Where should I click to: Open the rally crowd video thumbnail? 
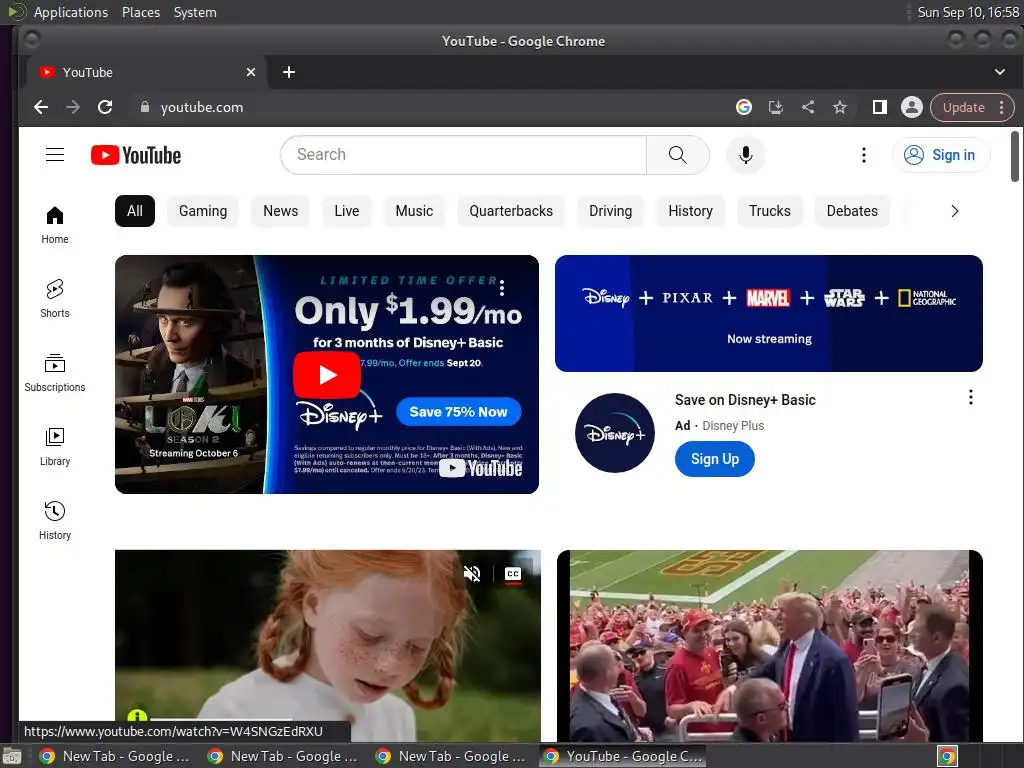coord(769,645)
